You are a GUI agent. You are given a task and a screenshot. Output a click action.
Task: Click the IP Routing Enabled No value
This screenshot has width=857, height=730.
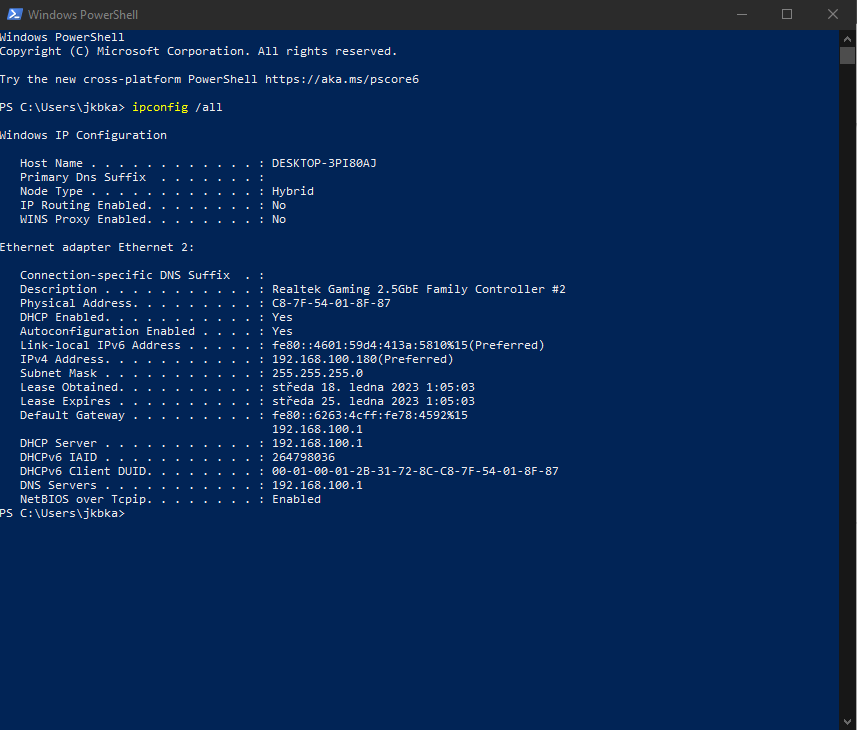tap(279, 205)
